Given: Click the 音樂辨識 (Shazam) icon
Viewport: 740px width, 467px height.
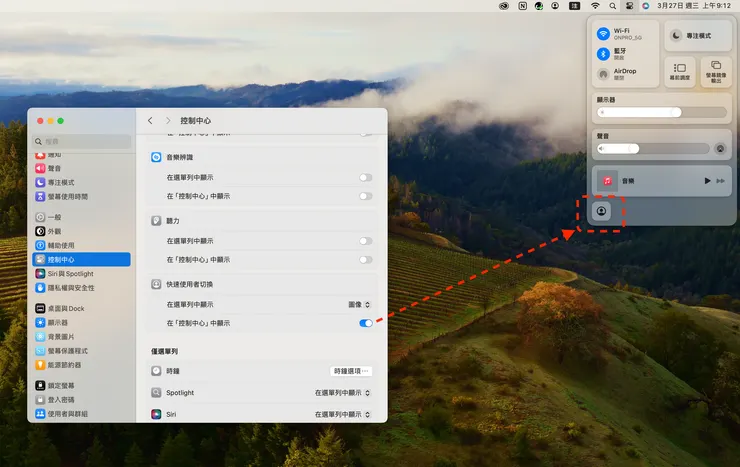Looking at the screenshot, I should tap(156, 157).
